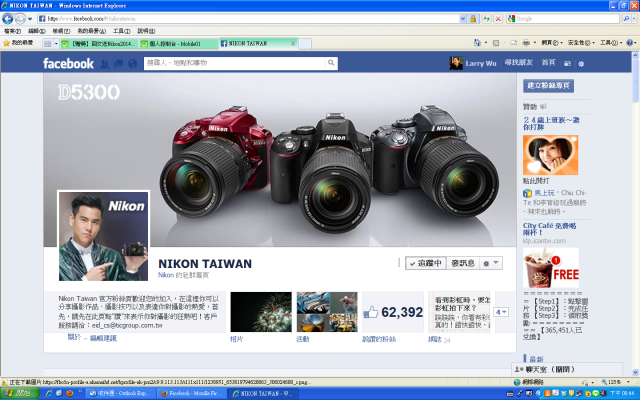The width and height of the screenshot is (640, 400).
Task: Click the browser Forward arrow button
Action: pos(20,19)
